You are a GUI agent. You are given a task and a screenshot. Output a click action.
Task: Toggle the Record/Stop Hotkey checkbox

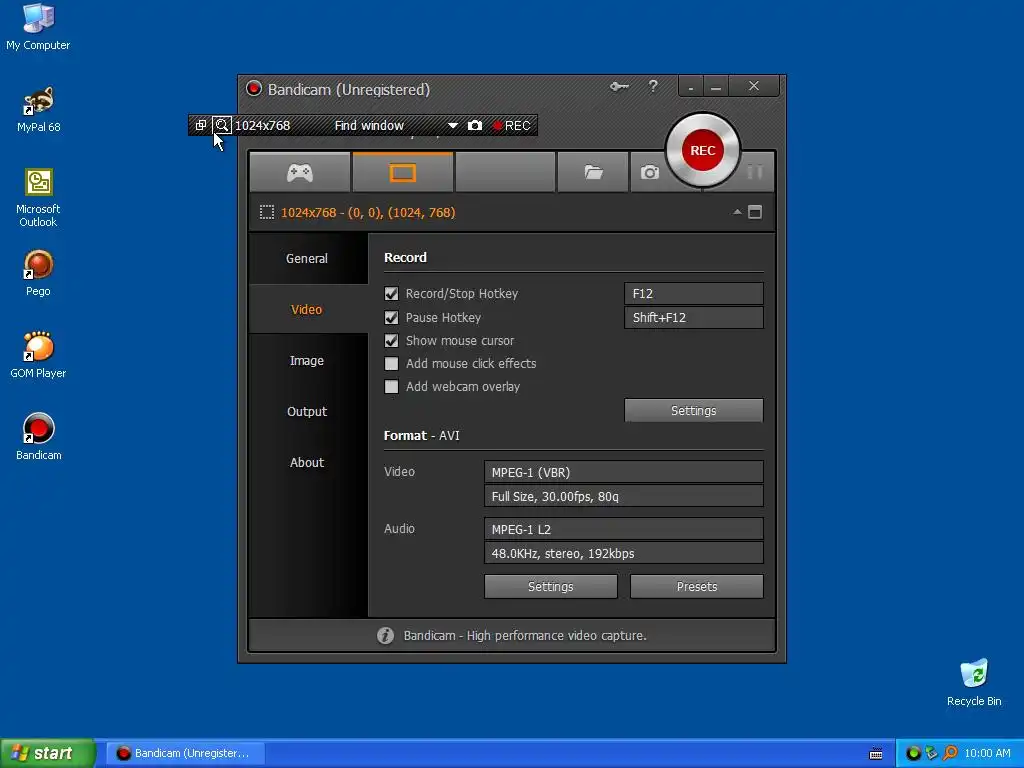point(391,294)
